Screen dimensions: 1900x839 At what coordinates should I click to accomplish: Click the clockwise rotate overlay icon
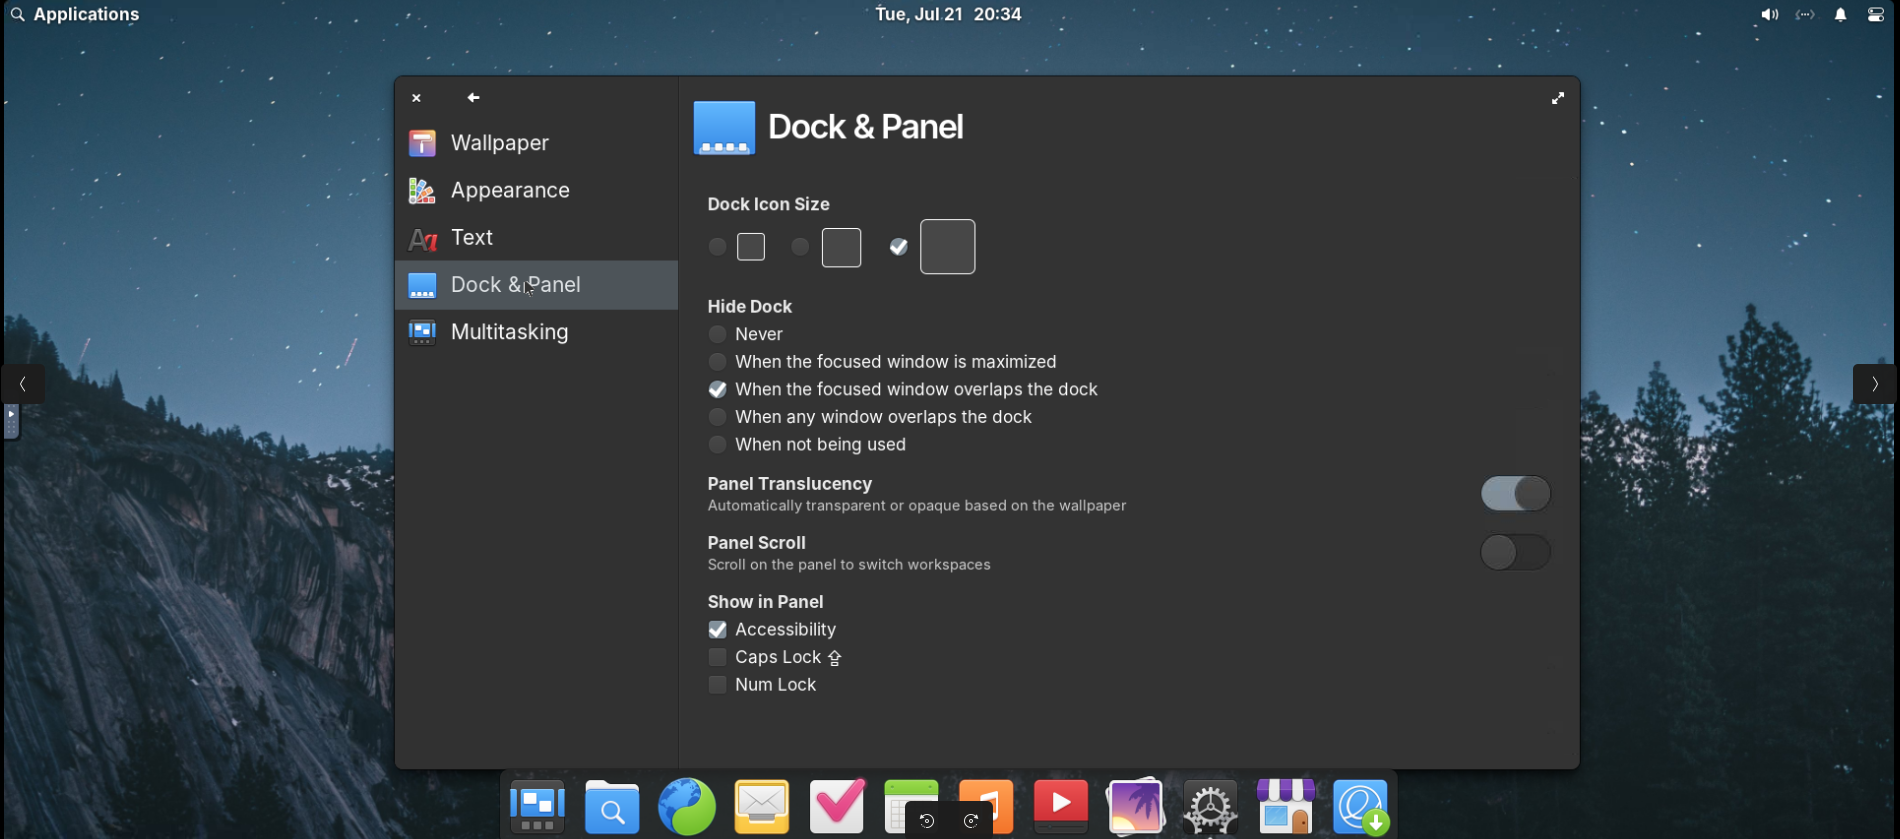(x=971, y=821)
